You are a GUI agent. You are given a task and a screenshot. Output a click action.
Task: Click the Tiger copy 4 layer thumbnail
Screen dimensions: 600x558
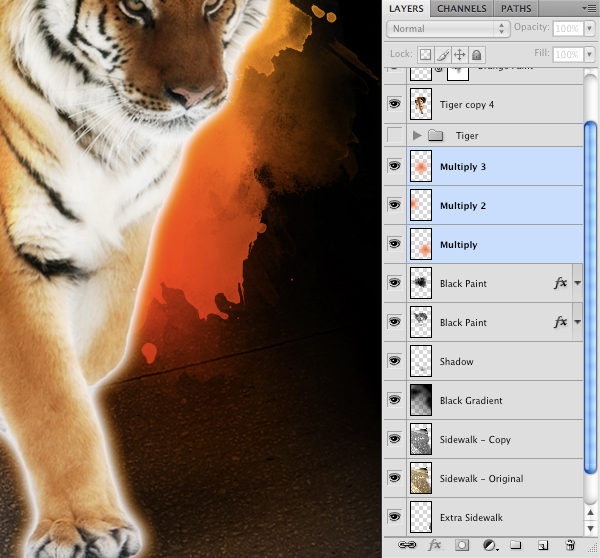421,104
